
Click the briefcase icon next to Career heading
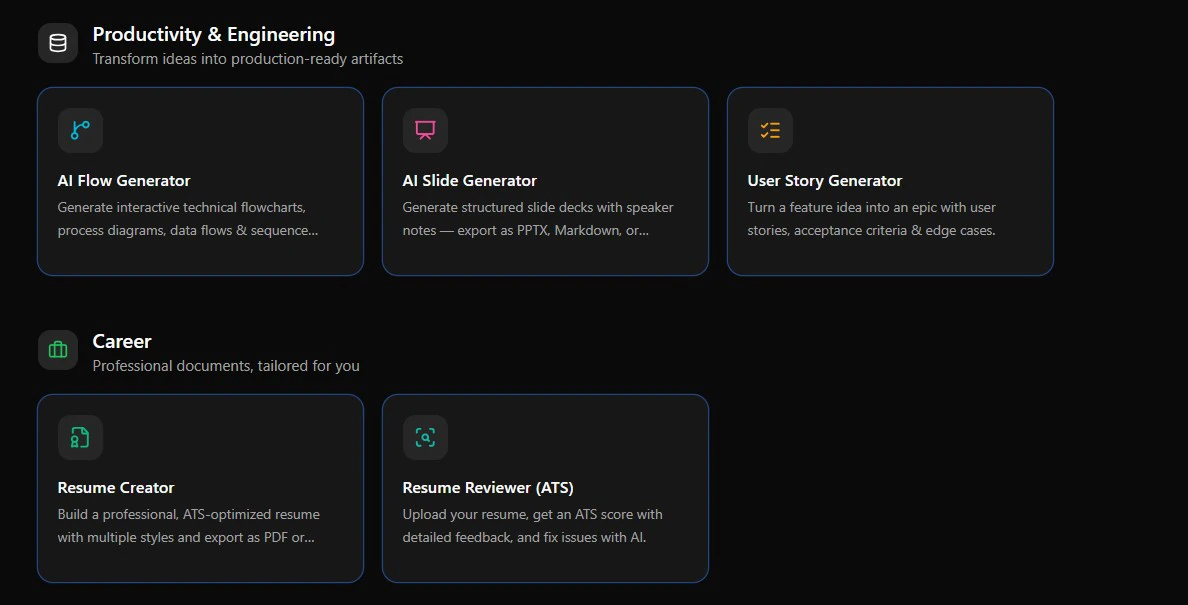57,349
